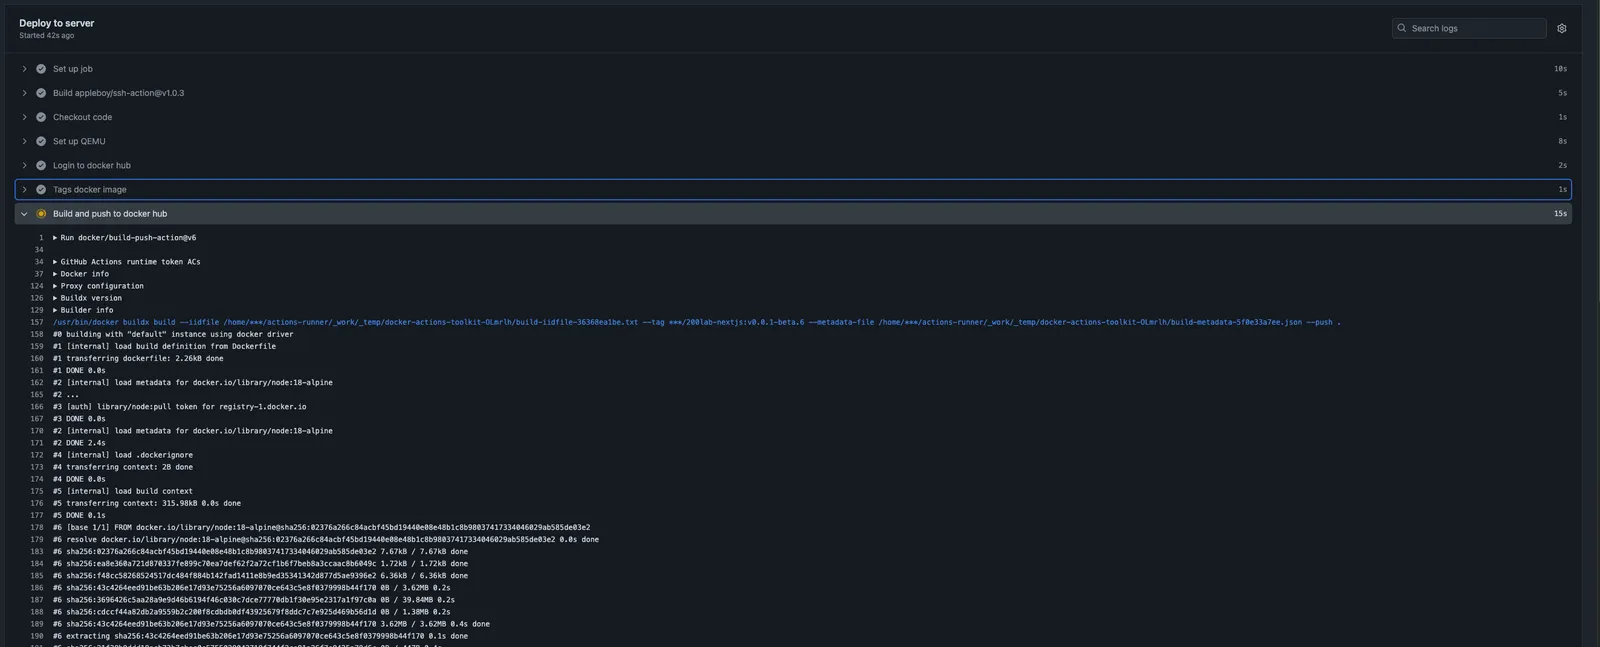Click the Set up QEMU success checkmark
Screen dimensions: 1600x647
pyautogui.click(x=41, y=141)
